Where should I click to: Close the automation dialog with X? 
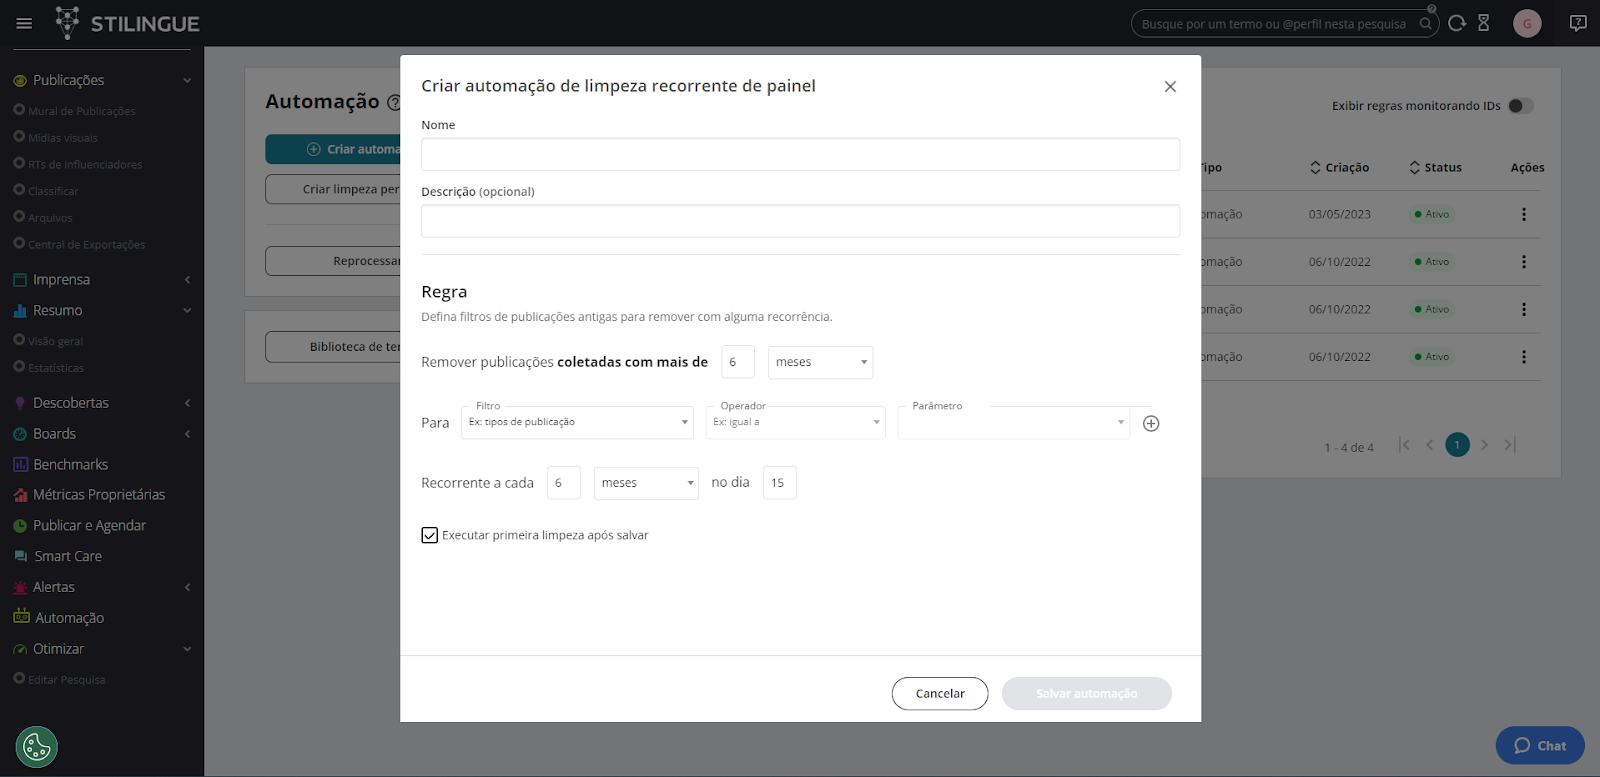[1170, 87]
